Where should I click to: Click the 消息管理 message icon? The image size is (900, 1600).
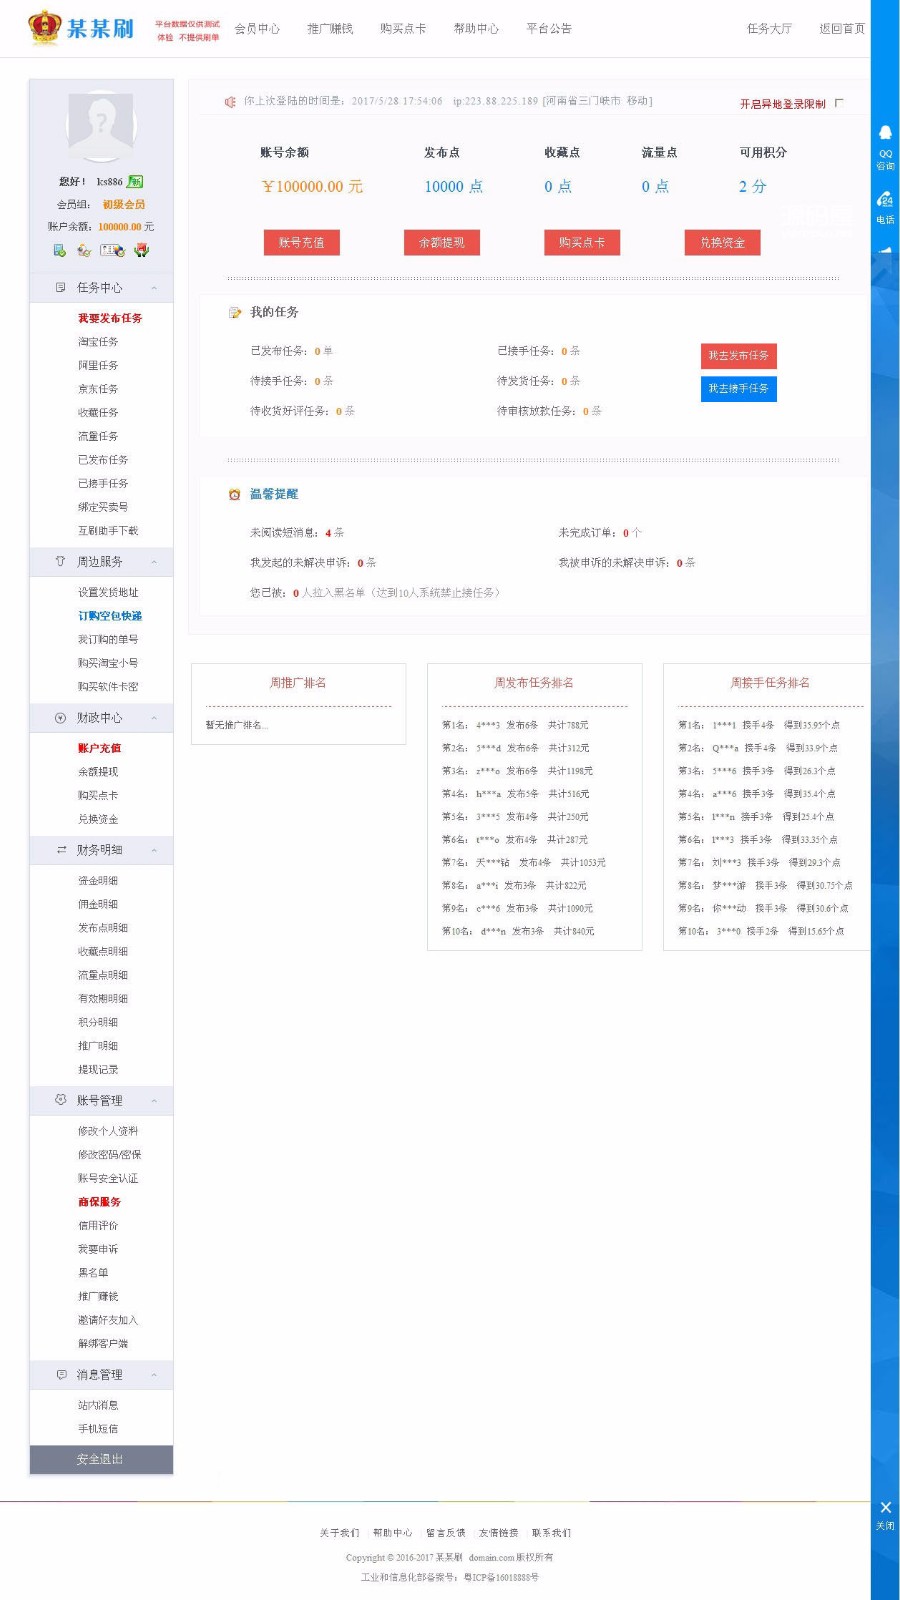pos(61,1375)
